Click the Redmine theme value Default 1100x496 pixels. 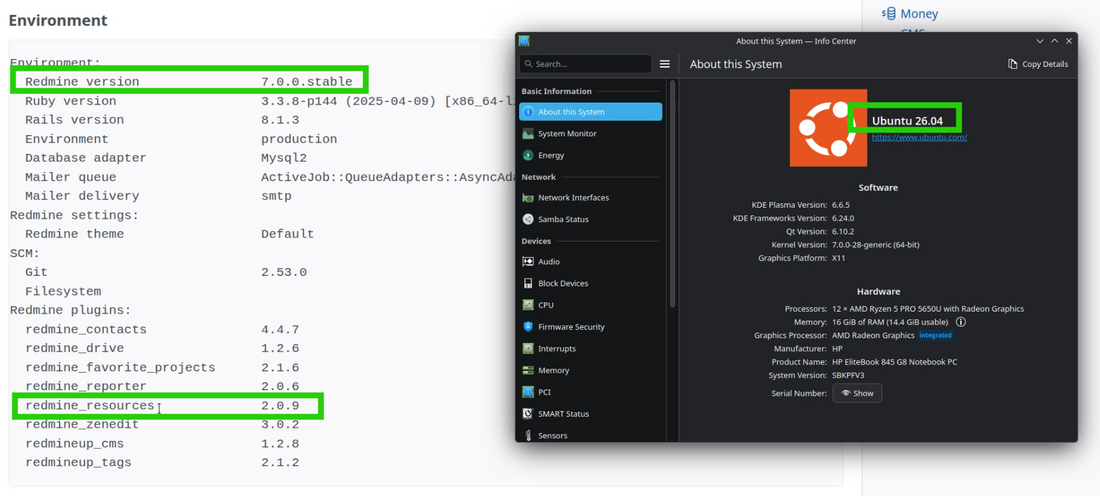tap(288, 234)
